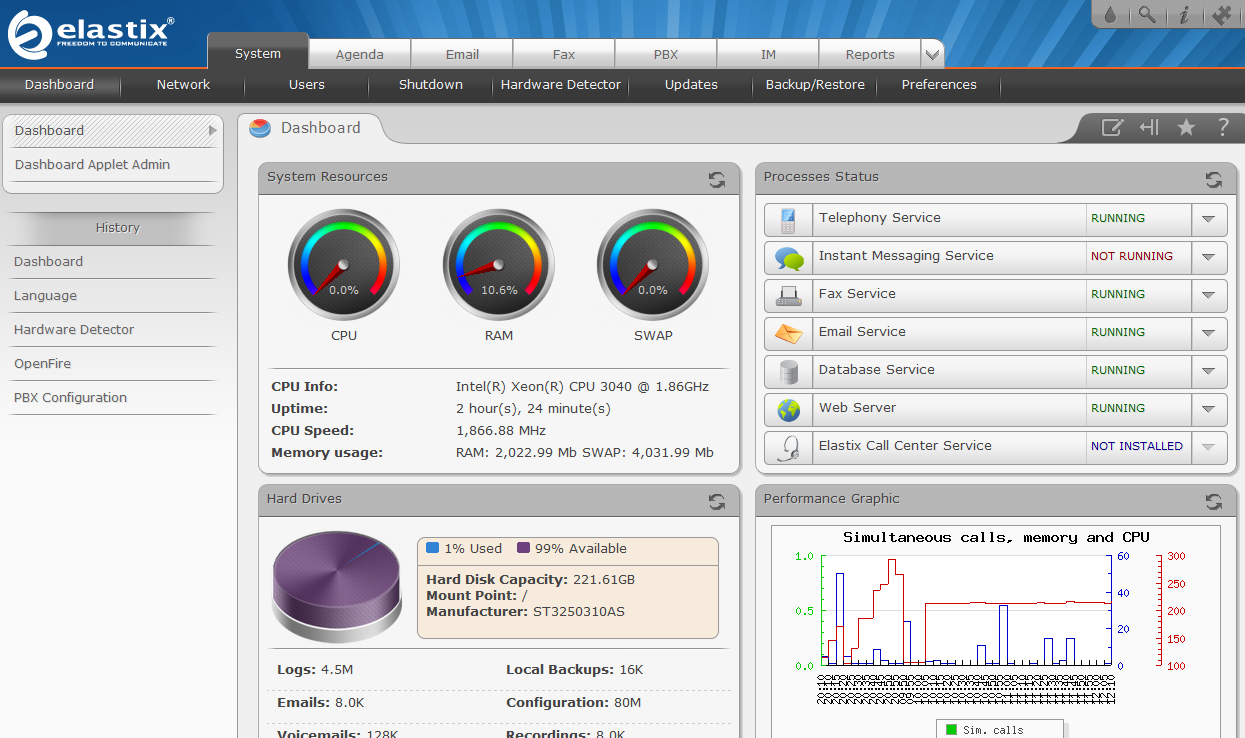Viewport: 1245px width, 738px height.
Task: Open Instant Messaging Service dropdown arrow
Action: (x=1208, y=257)
